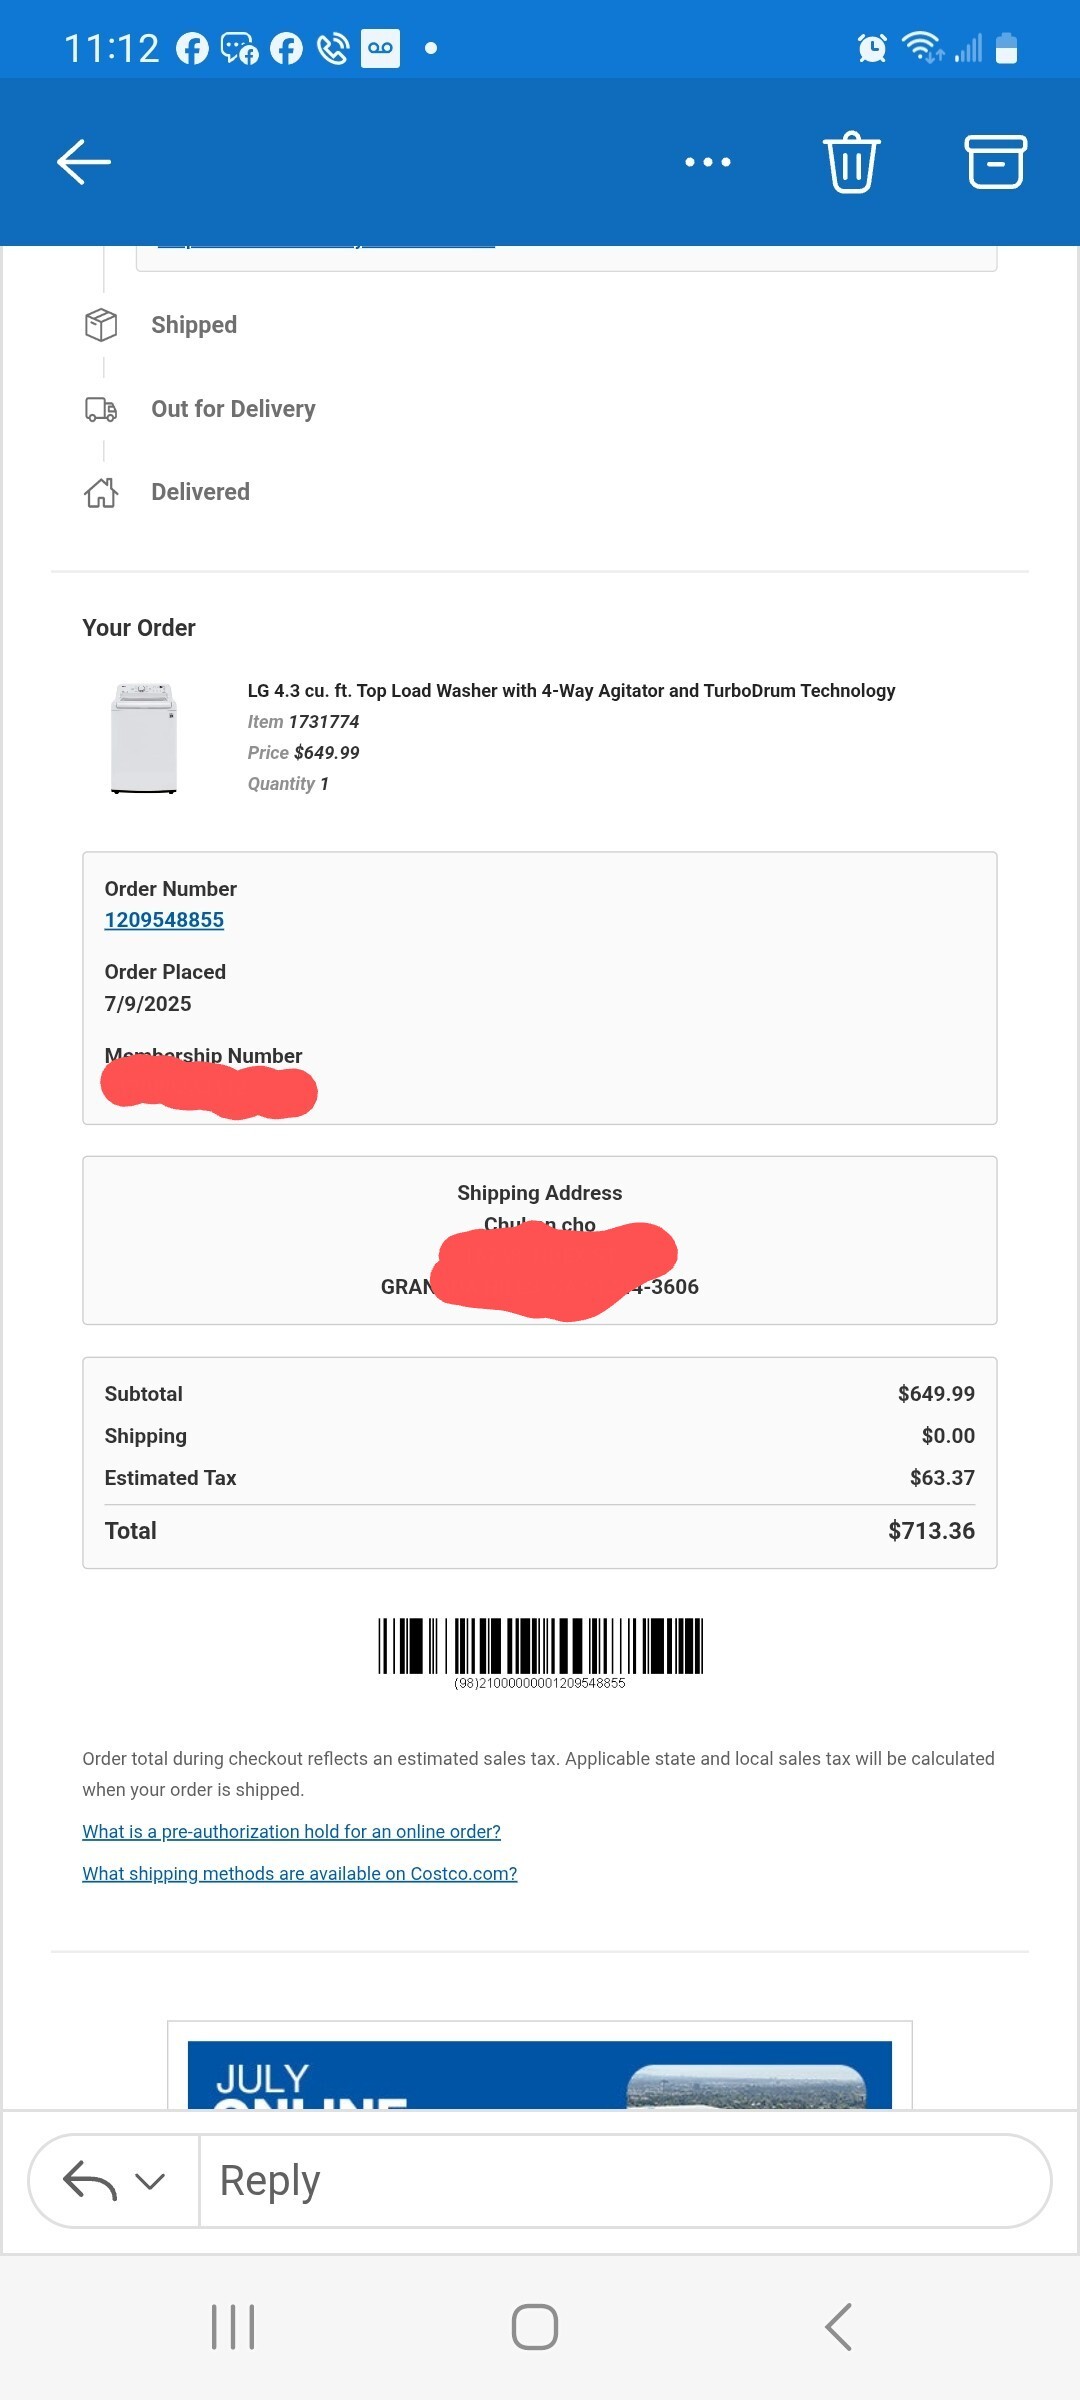Open the July Online promotional banner
Screen dimensions: 1080x2400
point(540,2075)
